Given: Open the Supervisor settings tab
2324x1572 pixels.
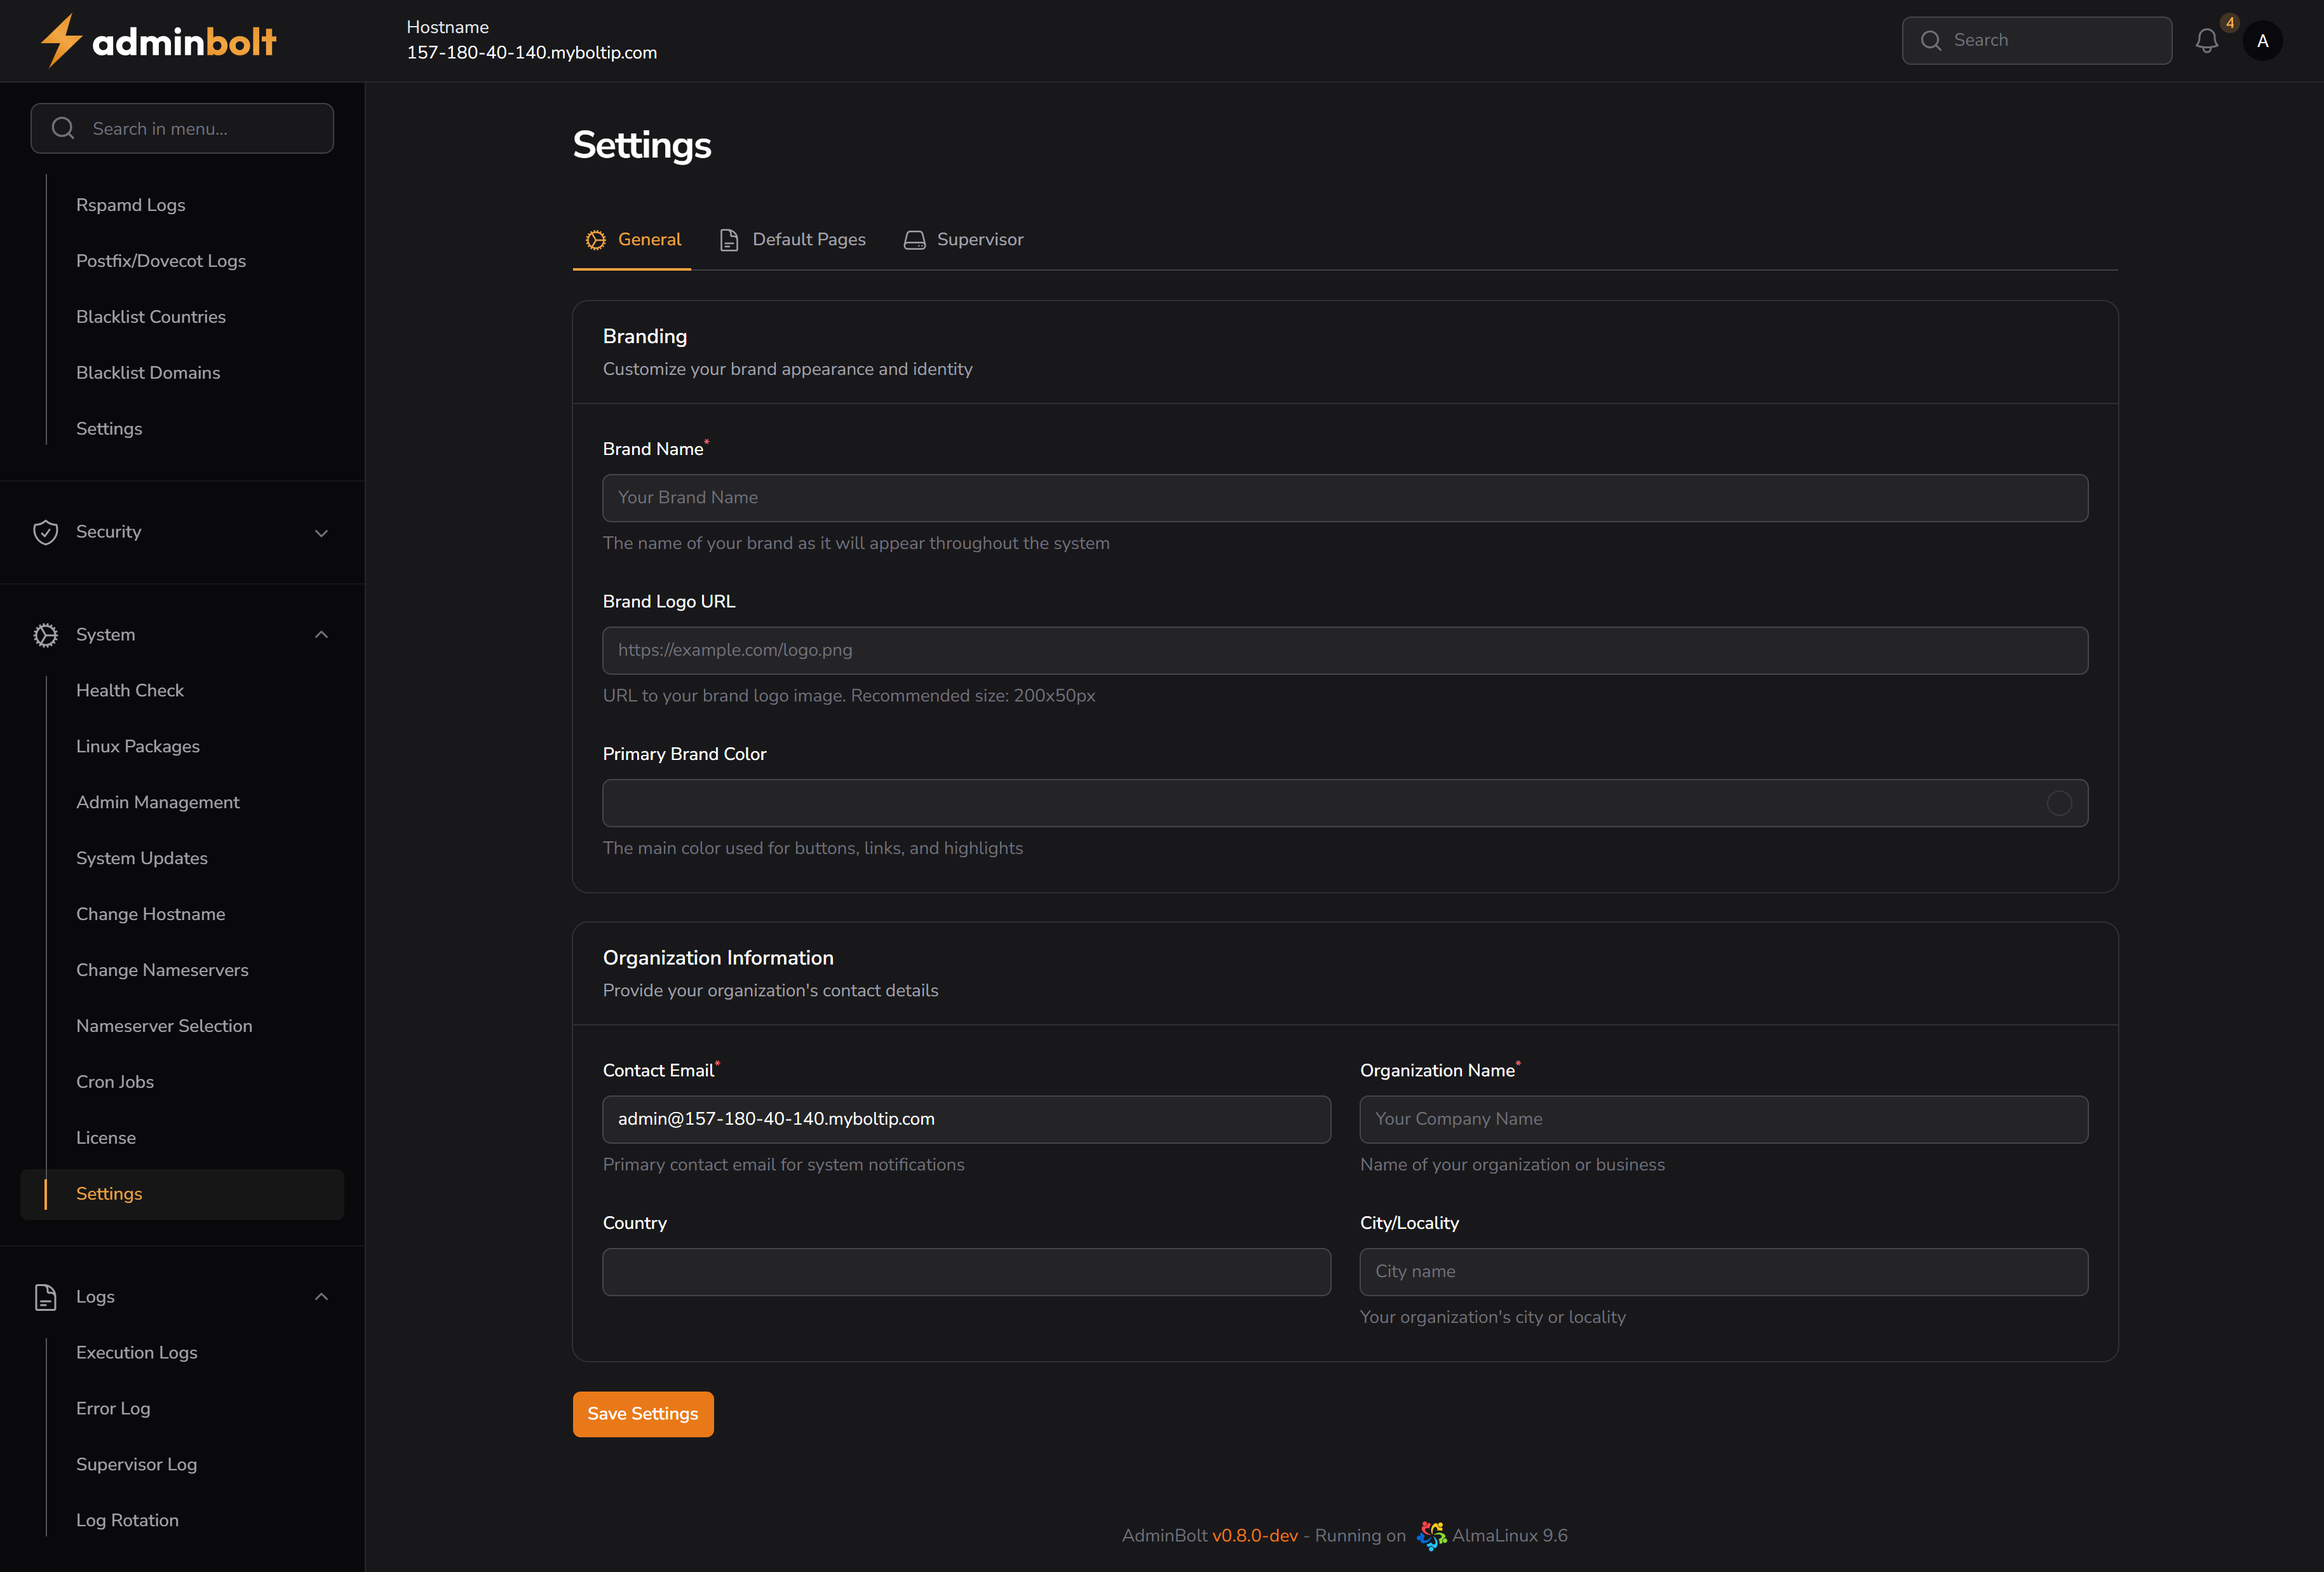Looking at the screenshot, I should point(979,239).
